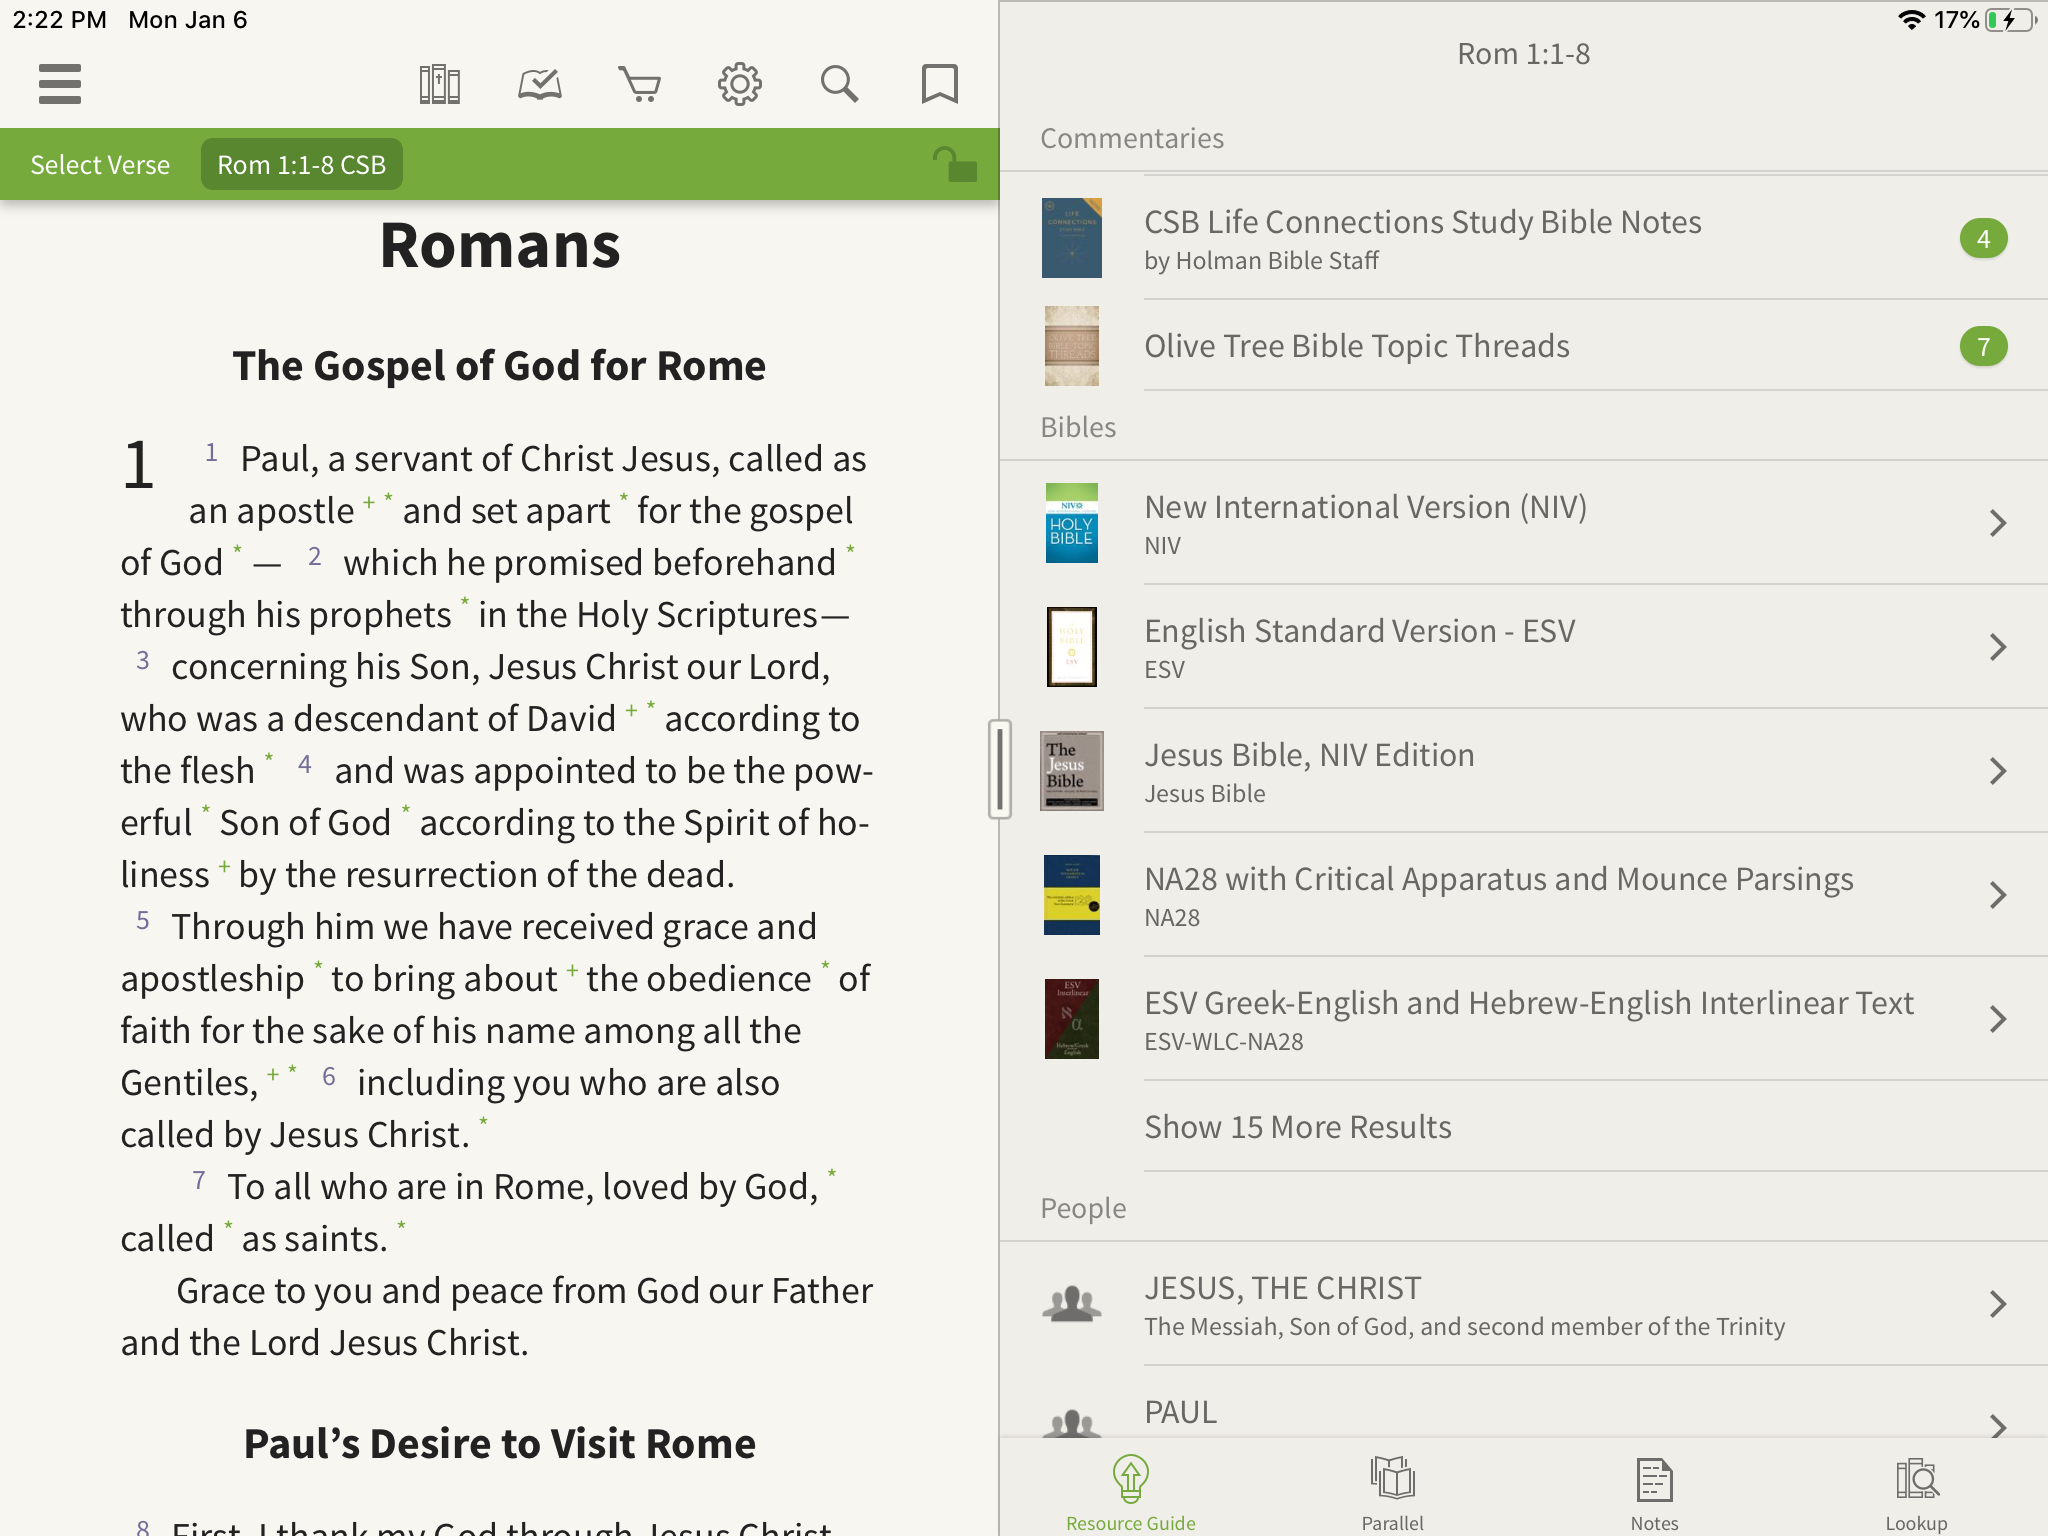This screenshot has width=2048, height=1536.
Task: Tap the search magnifier icon
Action: pos(839,84)
